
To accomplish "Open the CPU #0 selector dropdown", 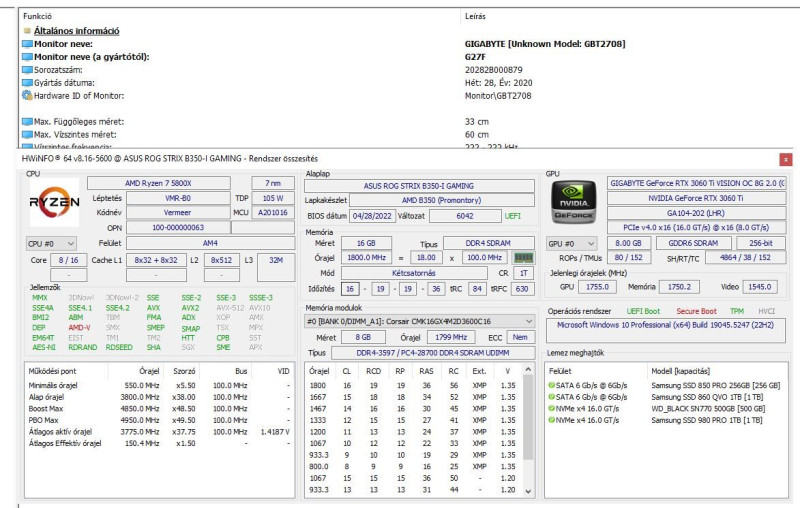I will click(x=51, y=244).
